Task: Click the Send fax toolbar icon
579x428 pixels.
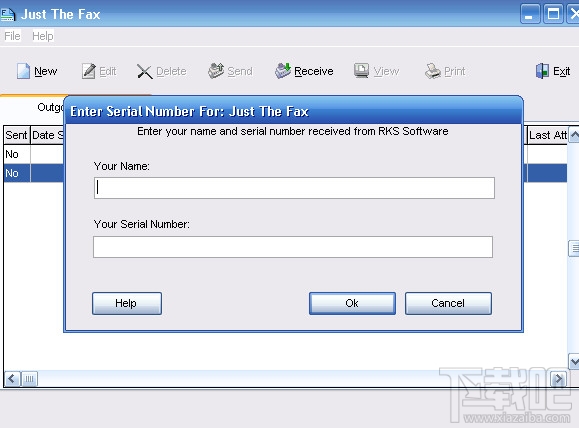Action: click(216, 71)
